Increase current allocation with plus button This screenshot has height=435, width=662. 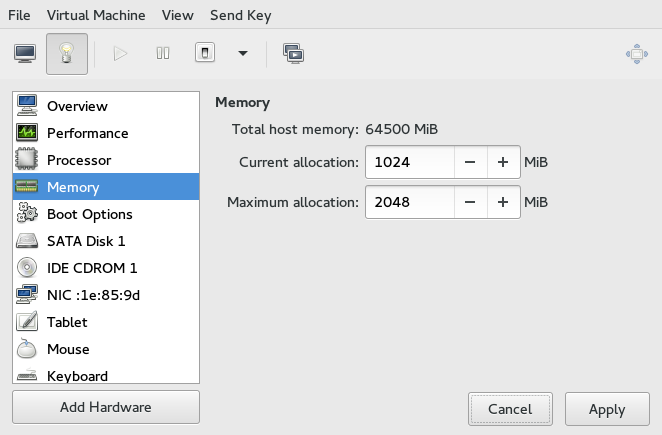click(x=503, y=162)
